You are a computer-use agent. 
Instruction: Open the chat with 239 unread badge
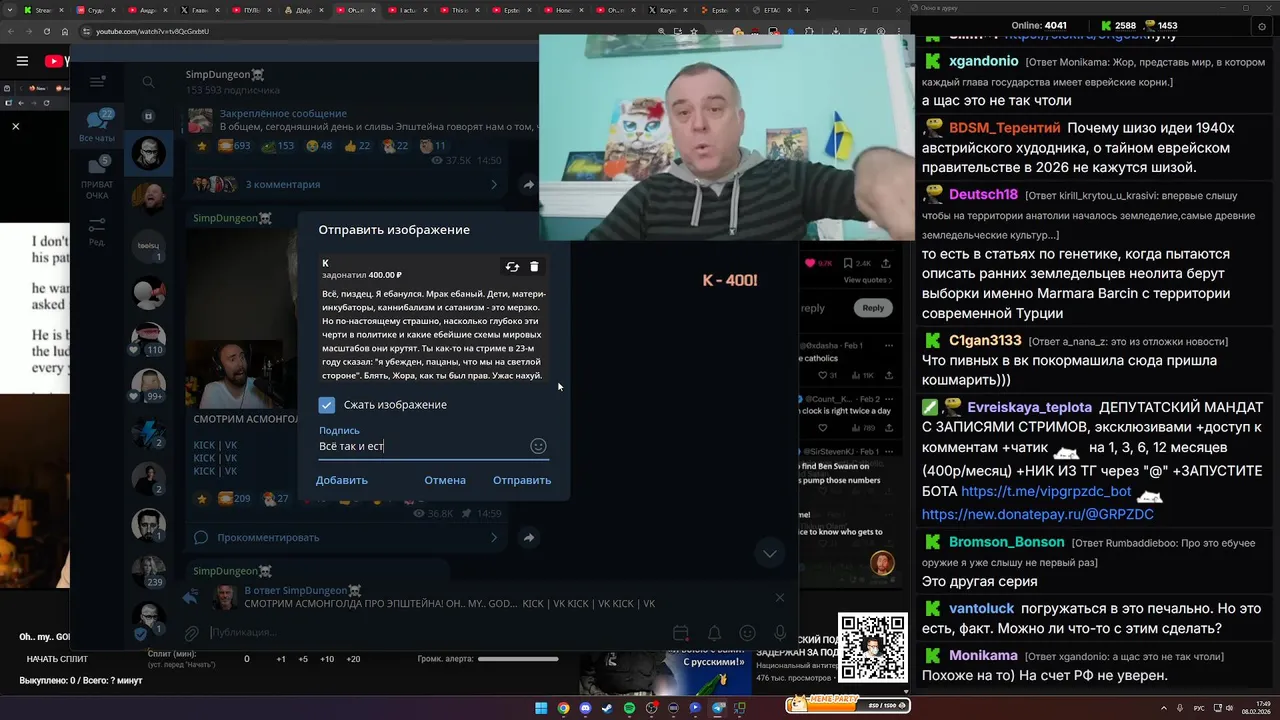pos(149,571)
